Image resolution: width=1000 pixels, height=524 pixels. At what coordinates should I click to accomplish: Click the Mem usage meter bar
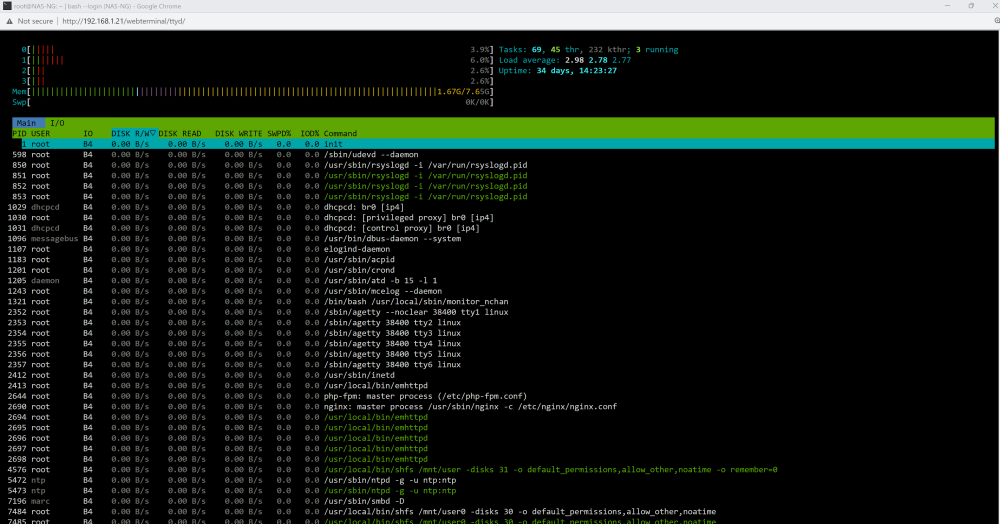tap(253, 92)
